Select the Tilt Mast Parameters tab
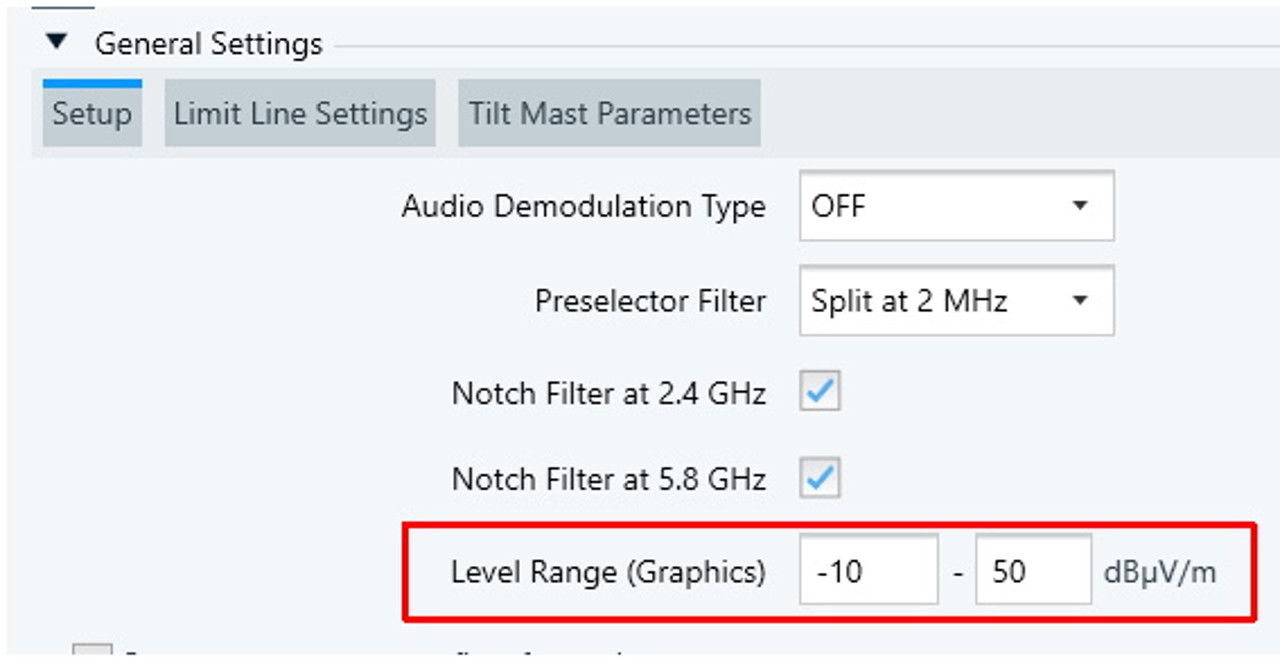Viewport: 1280px width, 659px height. 609,114
